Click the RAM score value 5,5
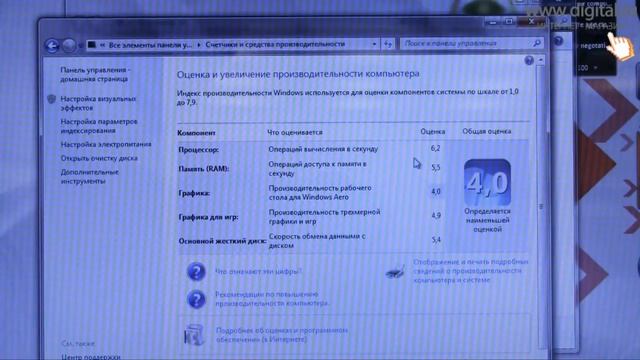640x360 pixels. coord(436,168)
